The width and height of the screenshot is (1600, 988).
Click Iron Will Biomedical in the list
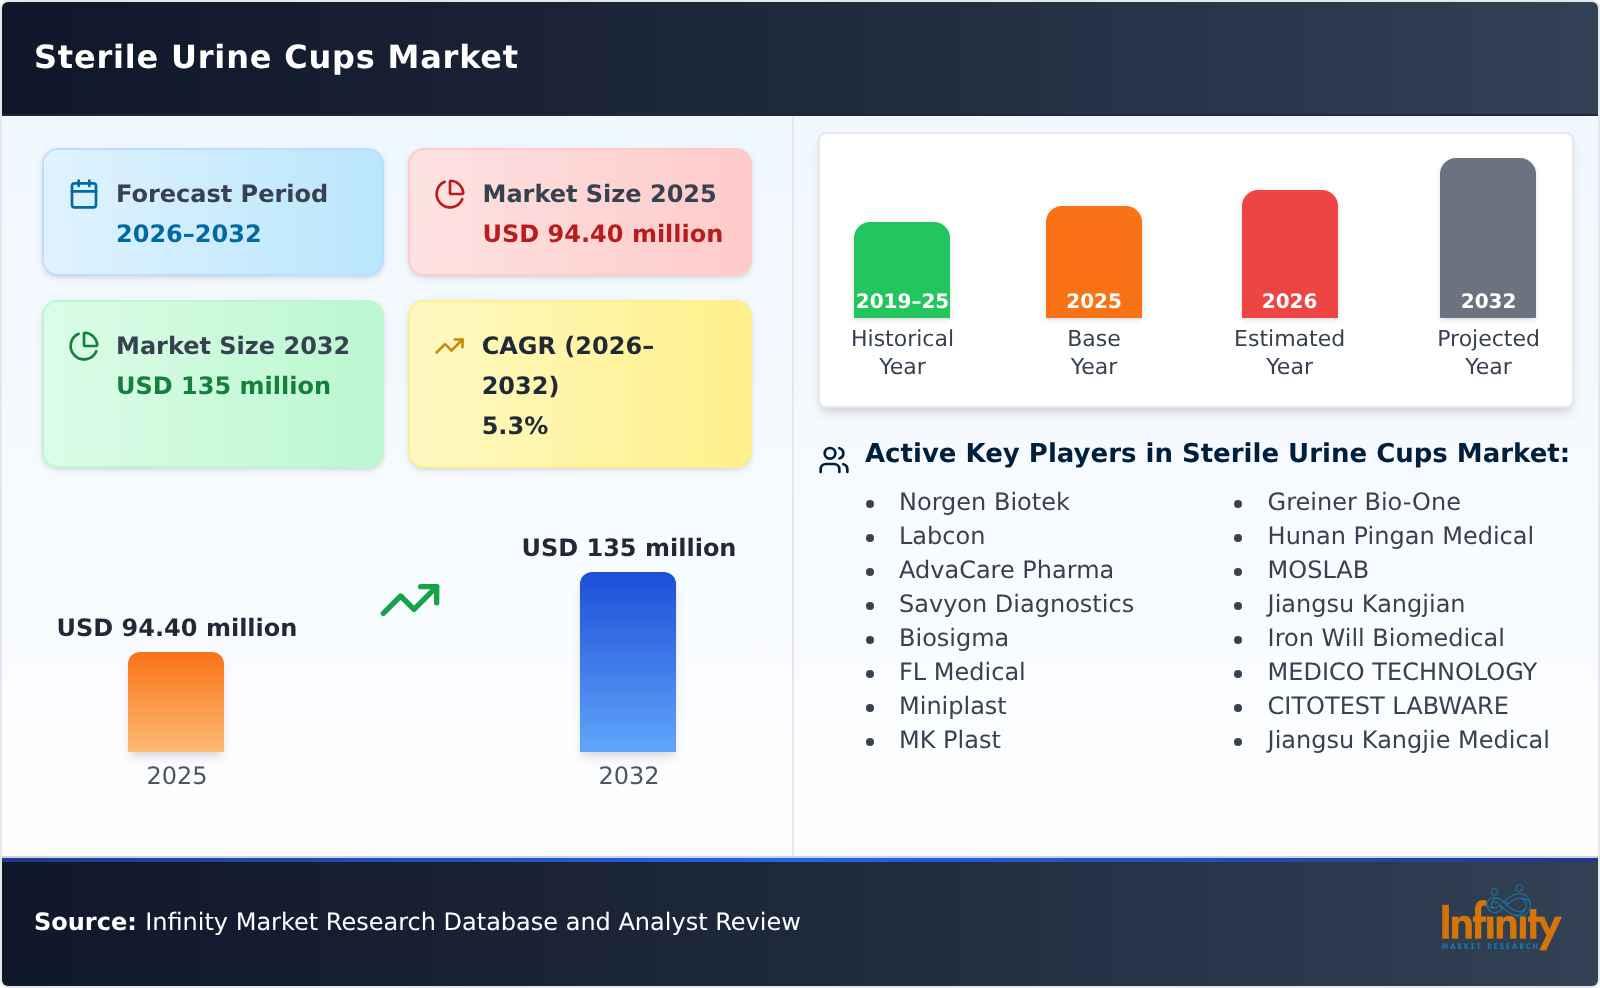click(x=1386, y=638)
